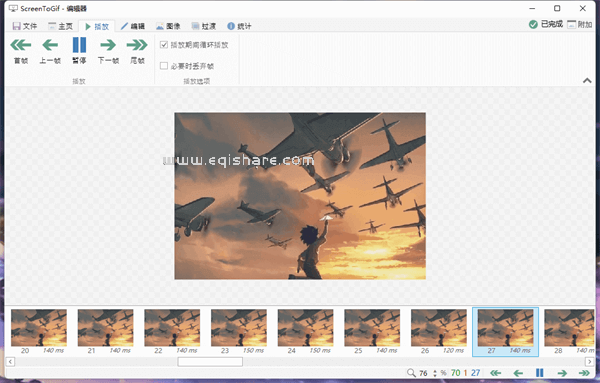The width and height of the screenshot is (600, 383).
Task: Select frame 24 thumbnail
Action: pyautogui.click(x=305, y=332)
